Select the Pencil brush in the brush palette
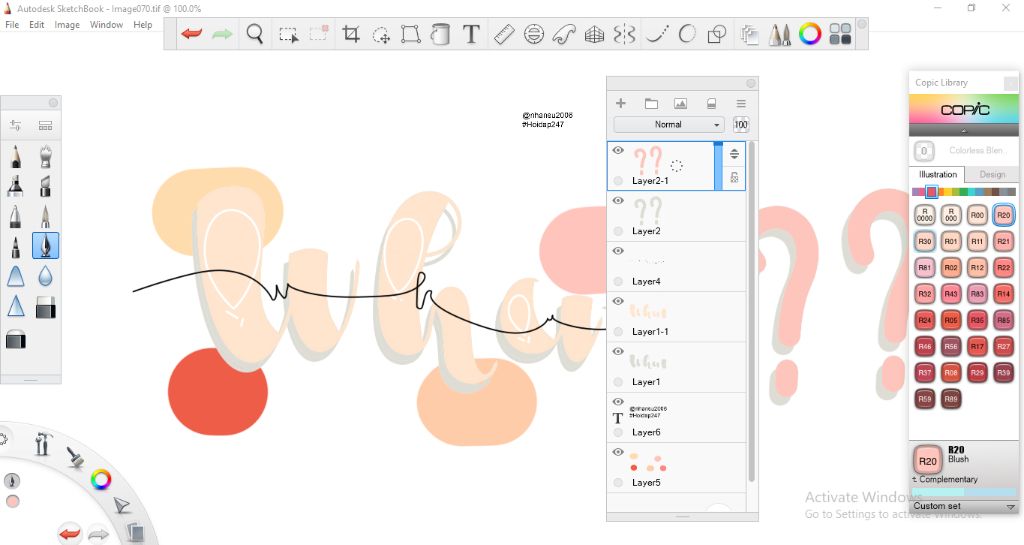 [15, 157]
